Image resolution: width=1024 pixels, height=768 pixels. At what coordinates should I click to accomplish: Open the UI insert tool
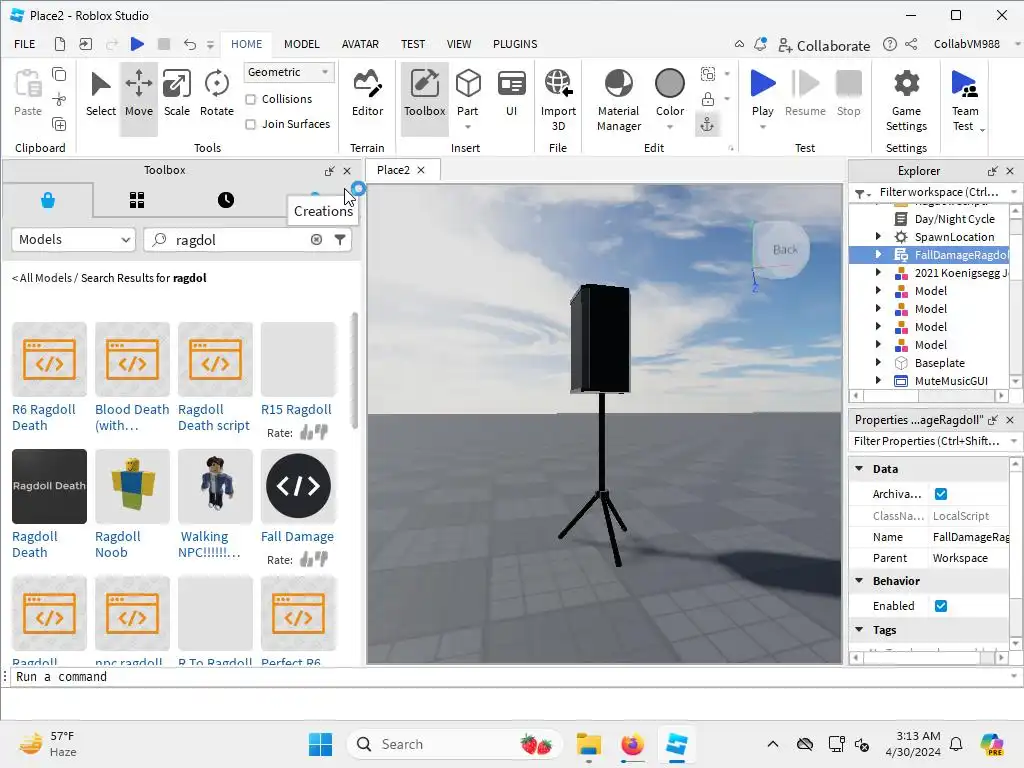511,95
